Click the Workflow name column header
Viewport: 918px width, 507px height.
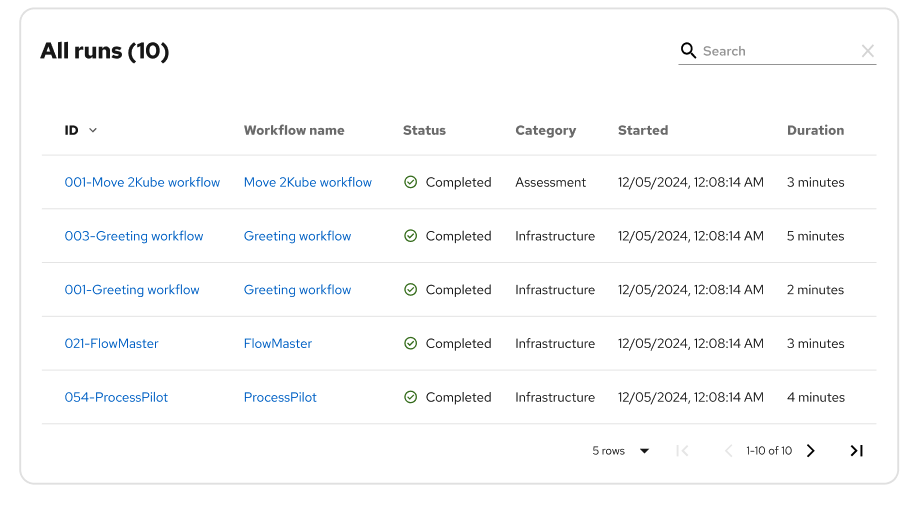[294, 130]
